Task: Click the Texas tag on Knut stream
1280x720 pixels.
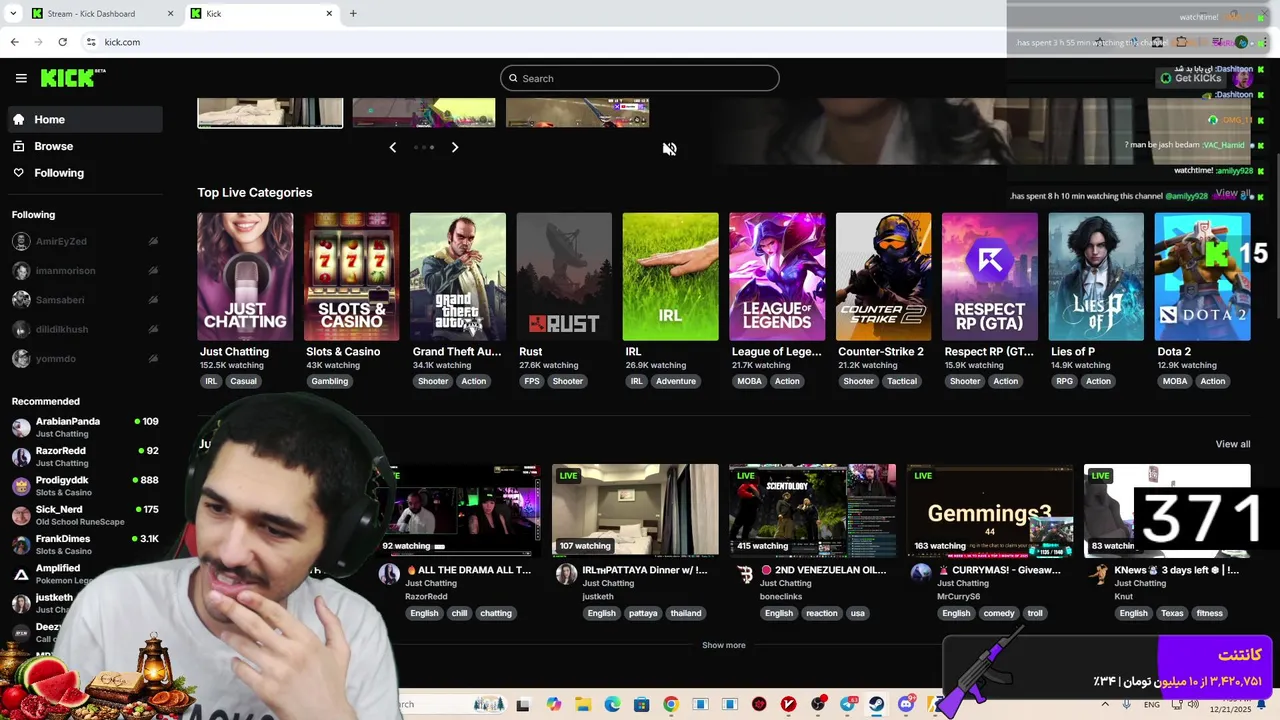Action: coord(1172,613)
